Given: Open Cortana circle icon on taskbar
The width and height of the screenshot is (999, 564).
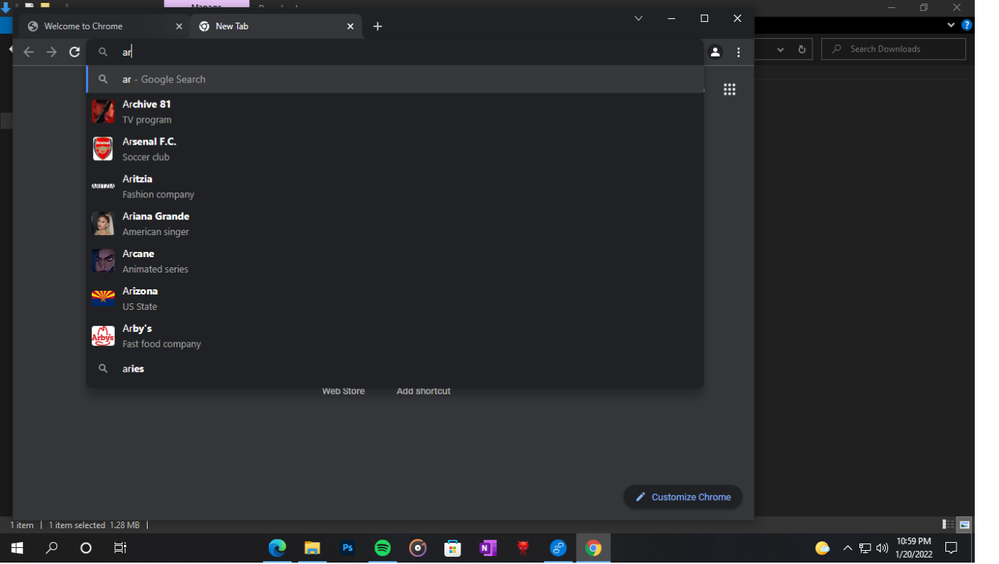Looking at the screenshot, I should (85, 548).
